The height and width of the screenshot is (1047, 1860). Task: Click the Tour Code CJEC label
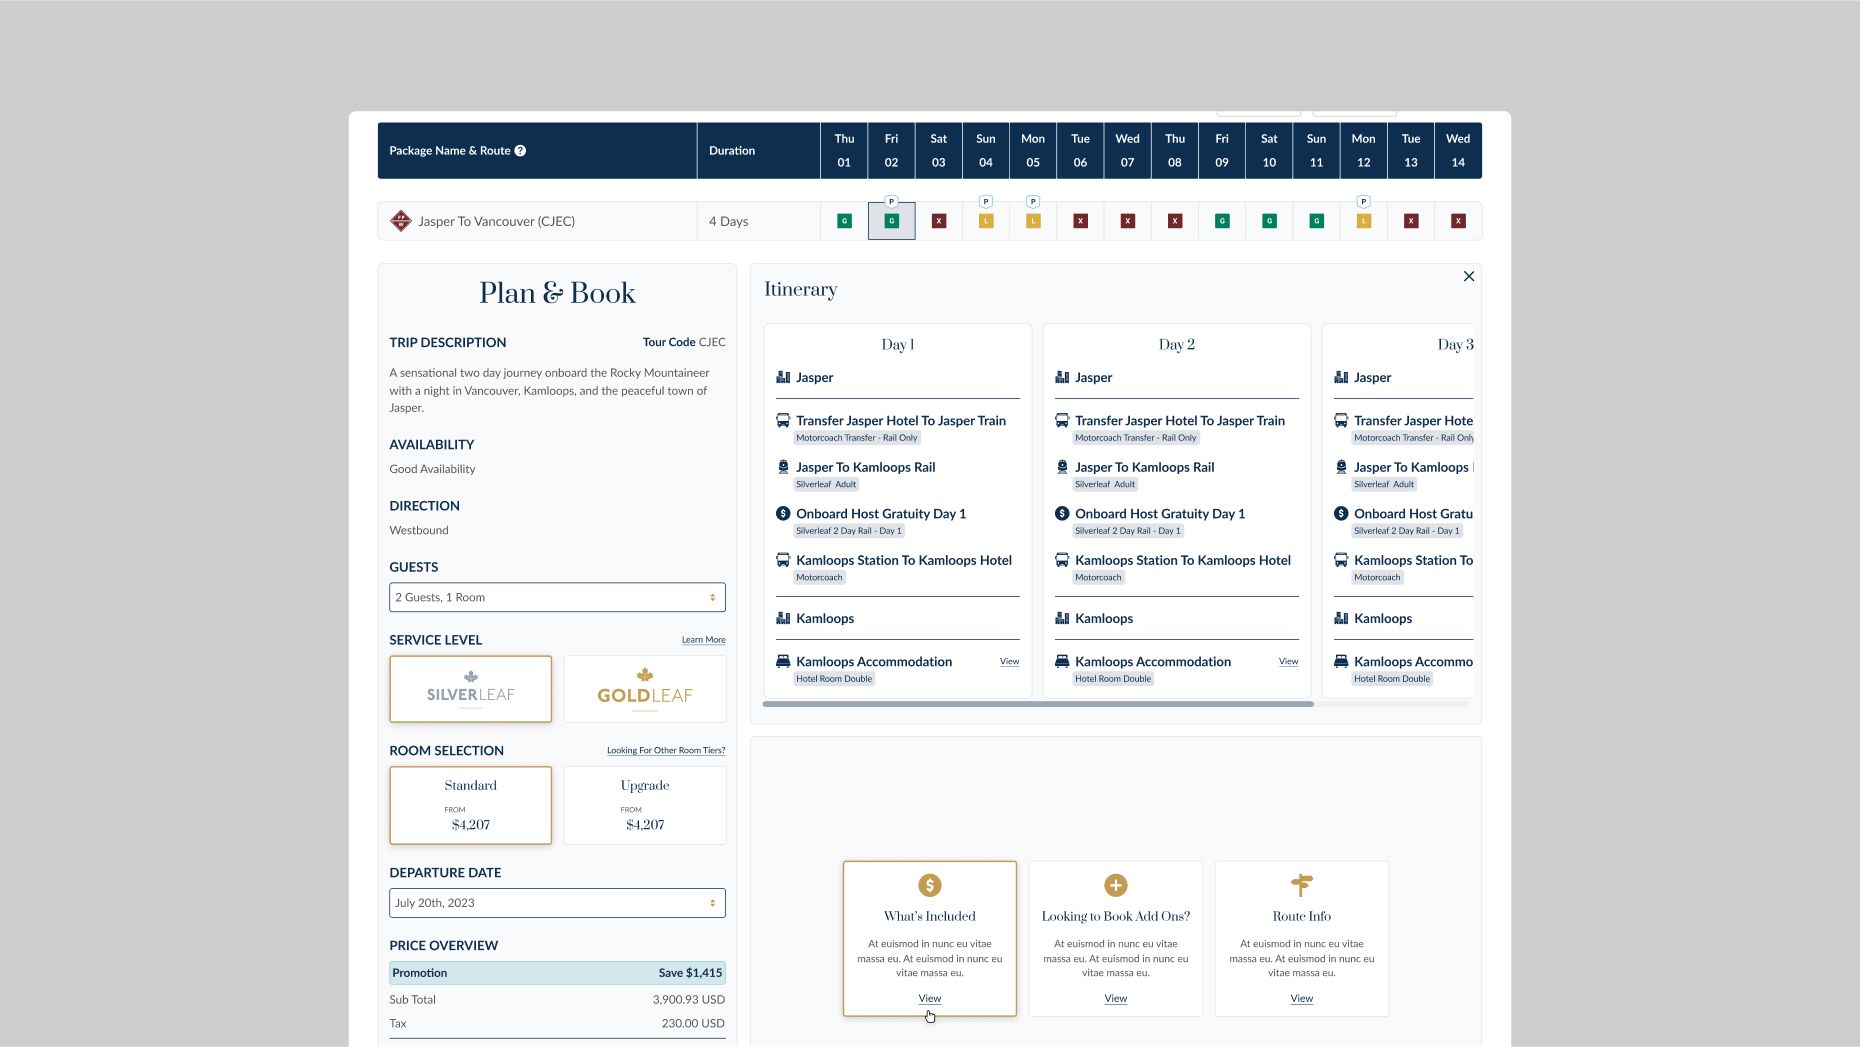pos(684,342)
